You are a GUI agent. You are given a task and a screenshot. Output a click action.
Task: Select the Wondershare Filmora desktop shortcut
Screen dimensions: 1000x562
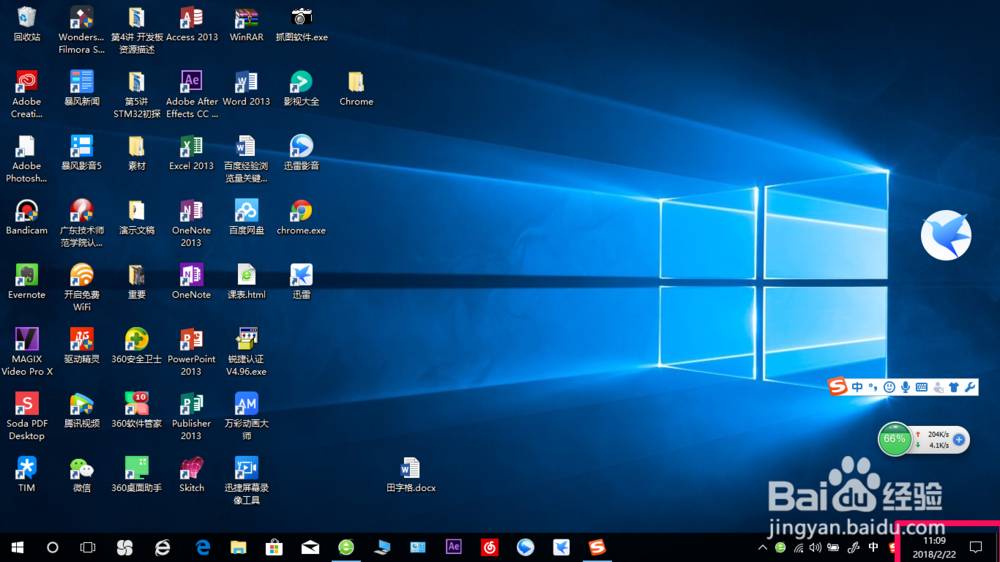(x=82, y=30)
